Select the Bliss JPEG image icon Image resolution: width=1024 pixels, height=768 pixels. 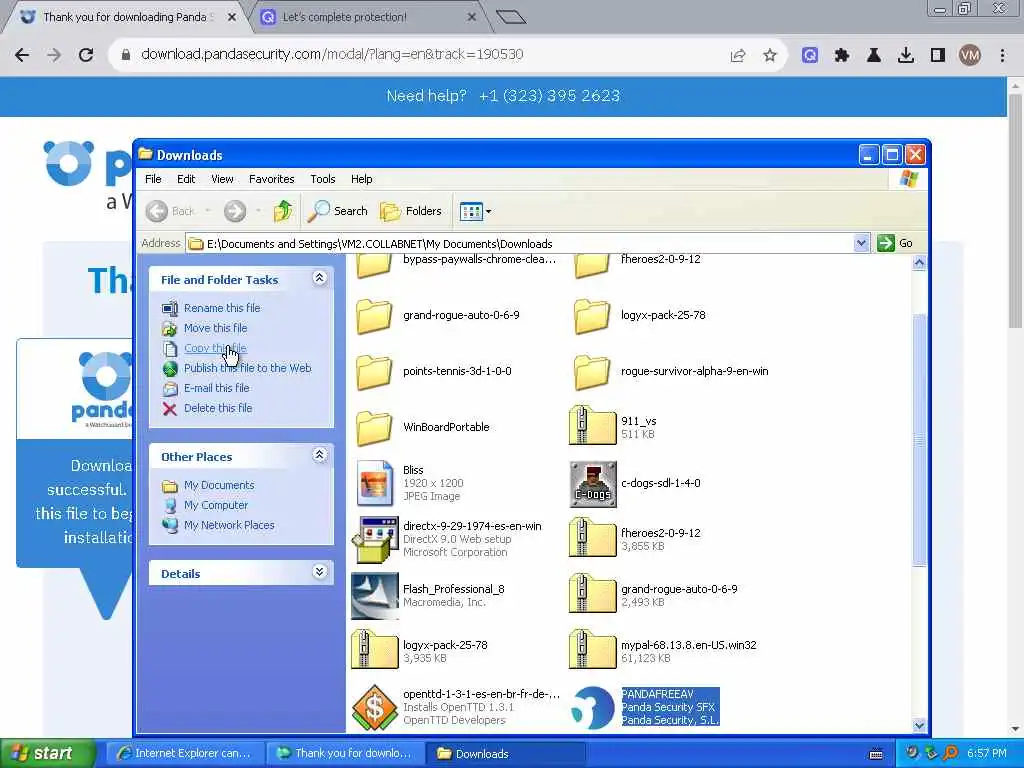coord(375,484)
